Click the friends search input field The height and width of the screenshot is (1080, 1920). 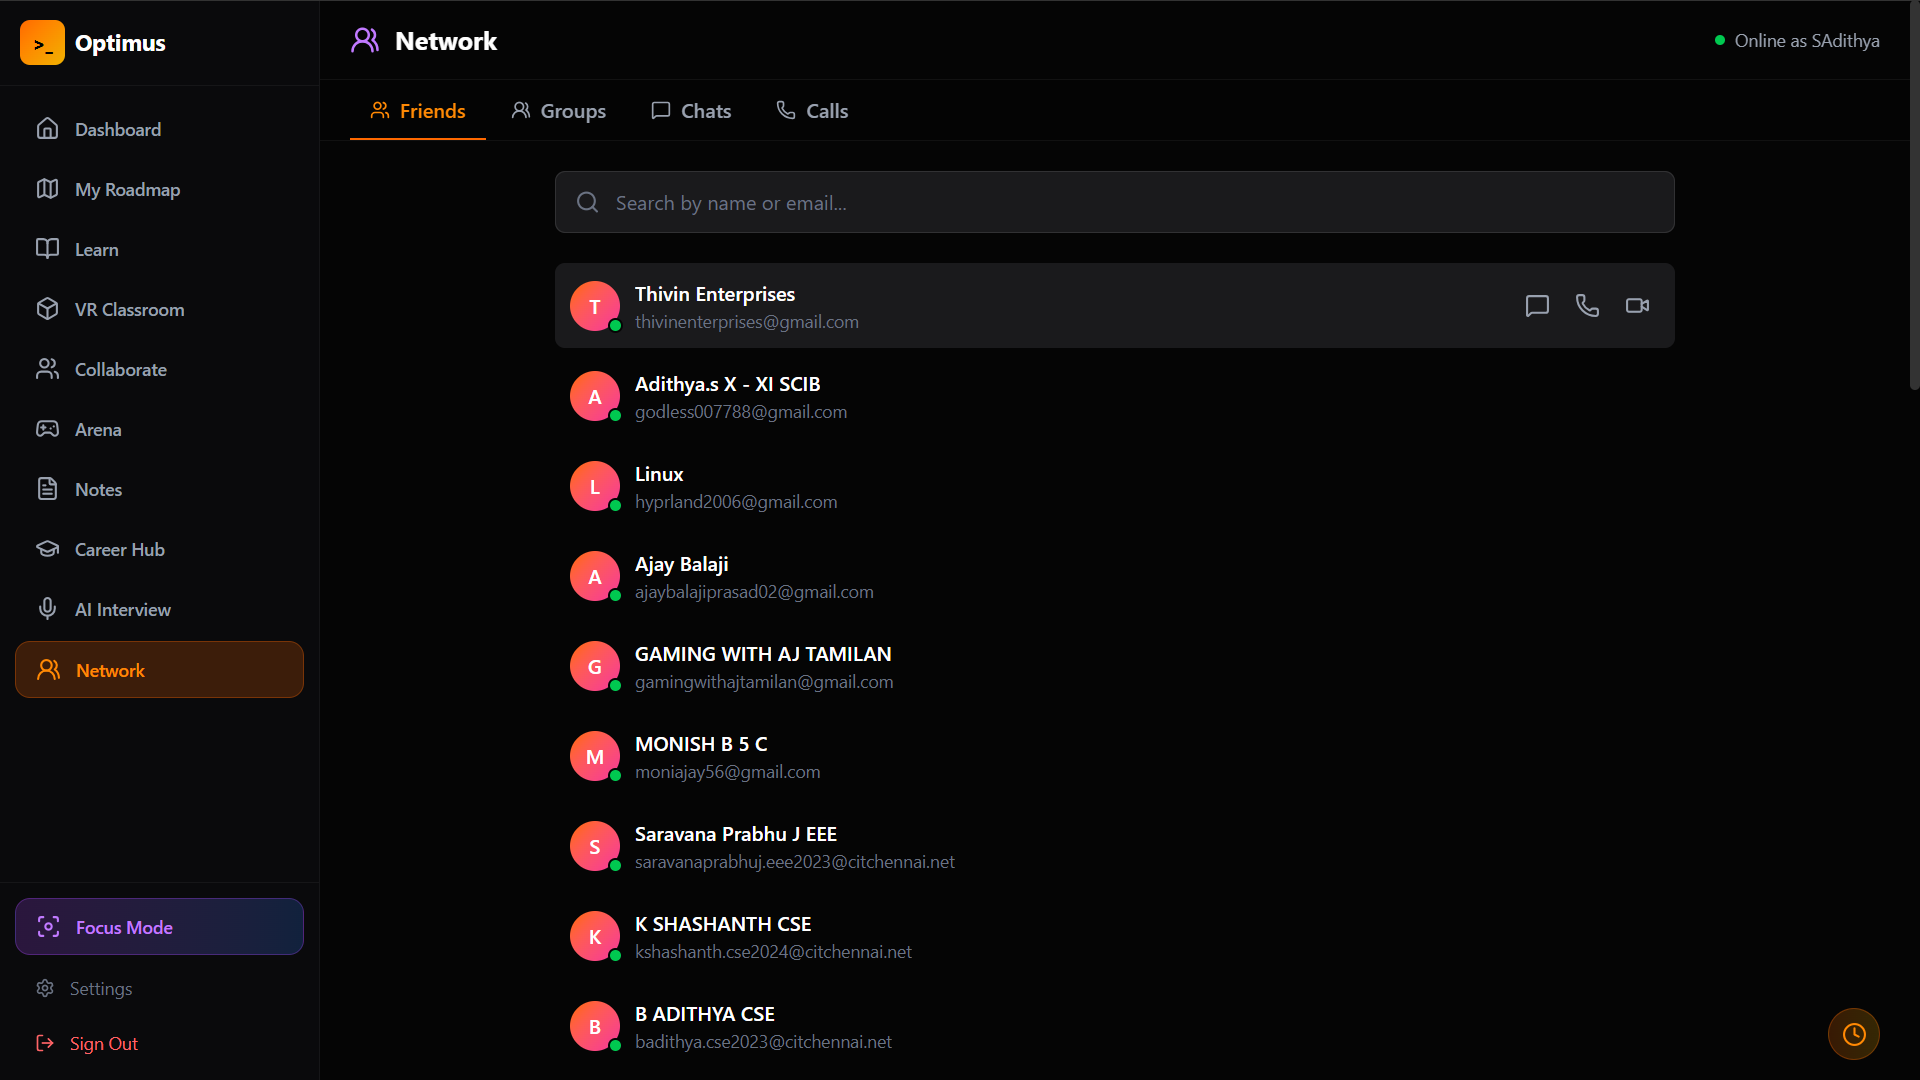(1114, 203)
